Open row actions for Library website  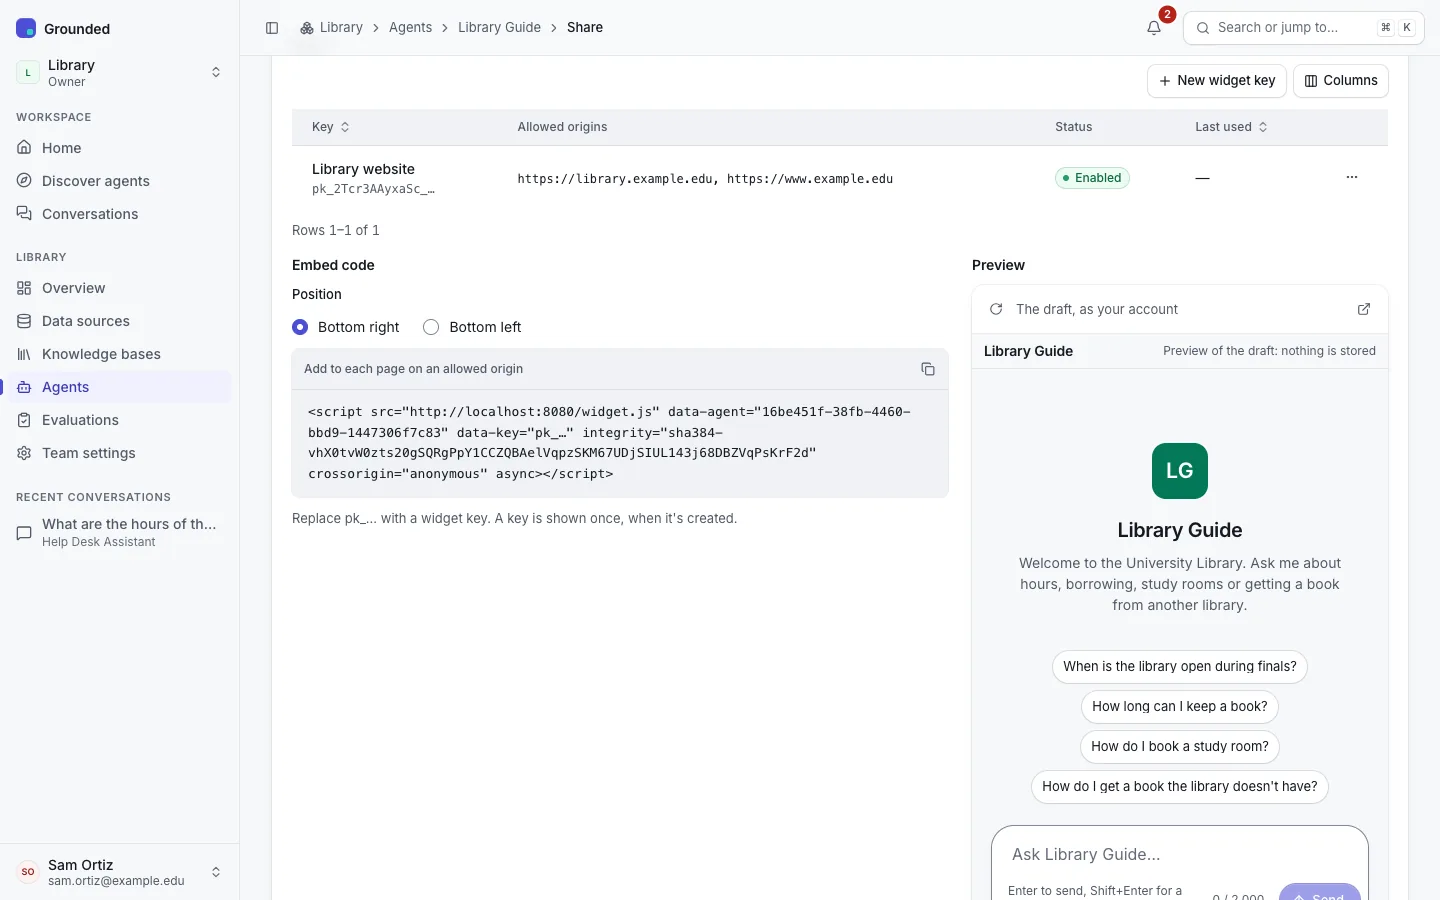pos(1352,177)
